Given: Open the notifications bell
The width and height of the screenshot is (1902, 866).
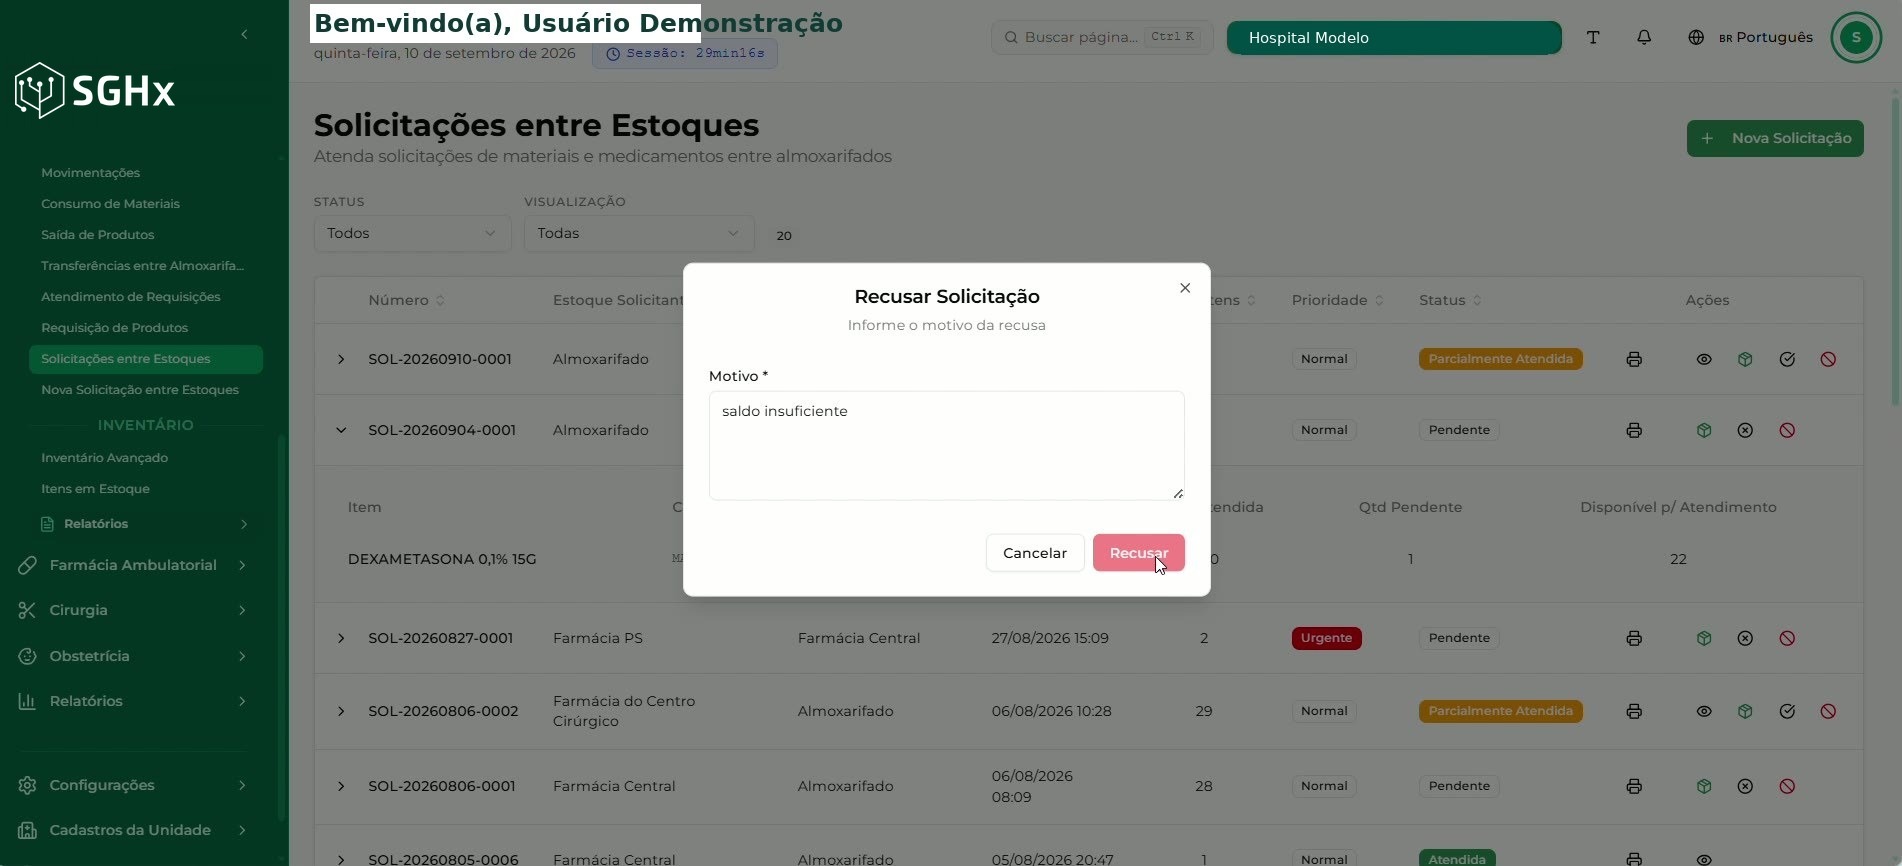Looking at the screenshot, I should [x=1644, y=37].
